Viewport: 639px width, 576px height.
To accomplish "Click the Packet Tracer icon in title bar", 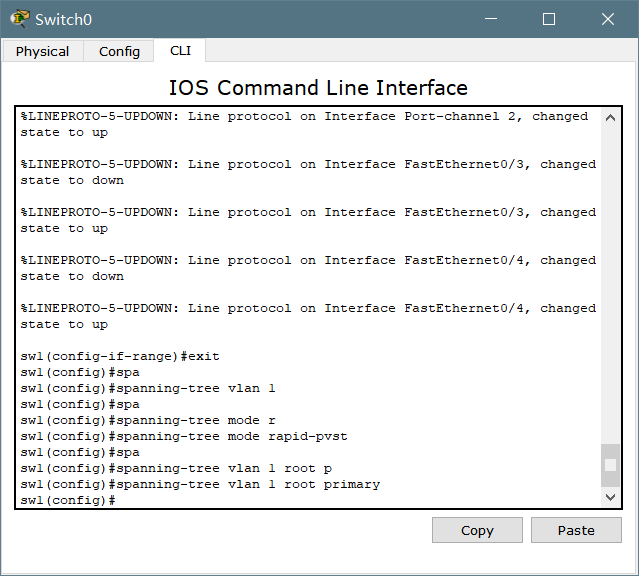I will tap(19, 19).
